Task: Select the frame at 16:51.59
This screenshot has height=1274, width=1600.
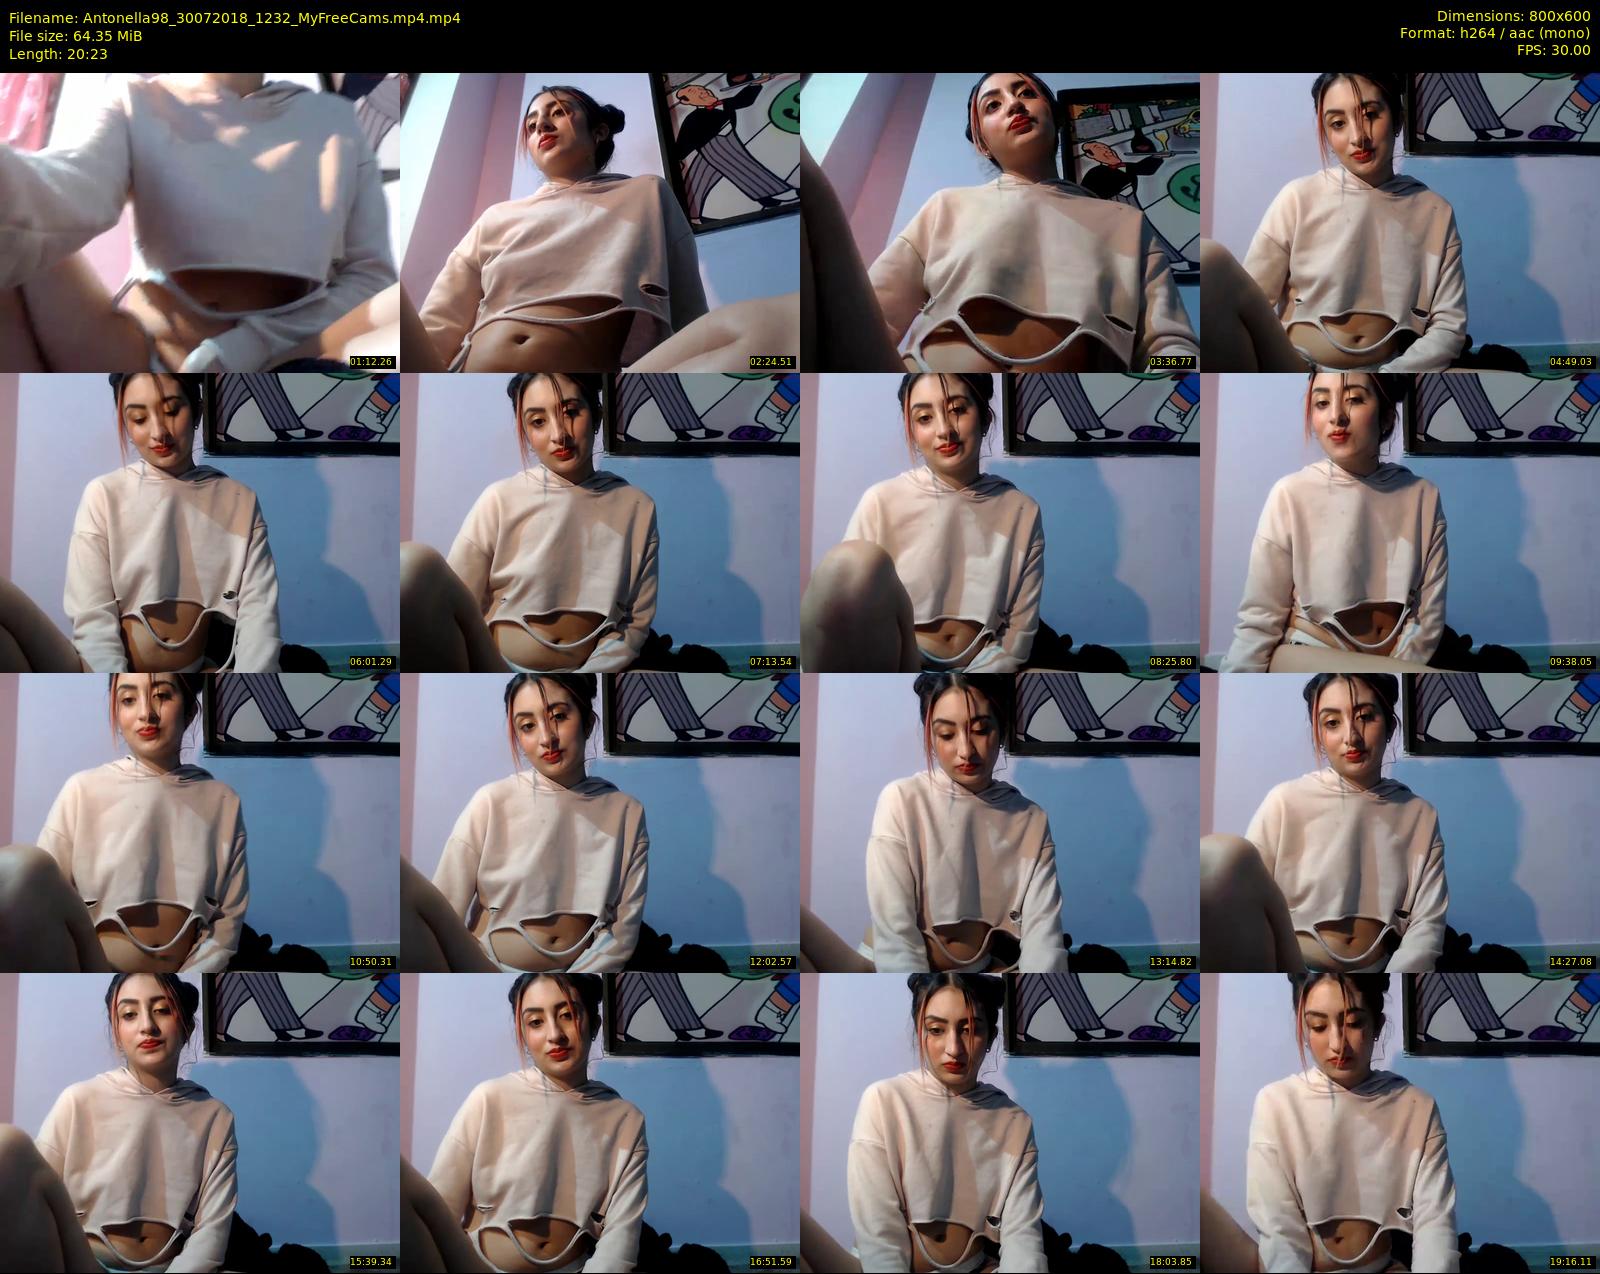Action: tap(600, 1122)
